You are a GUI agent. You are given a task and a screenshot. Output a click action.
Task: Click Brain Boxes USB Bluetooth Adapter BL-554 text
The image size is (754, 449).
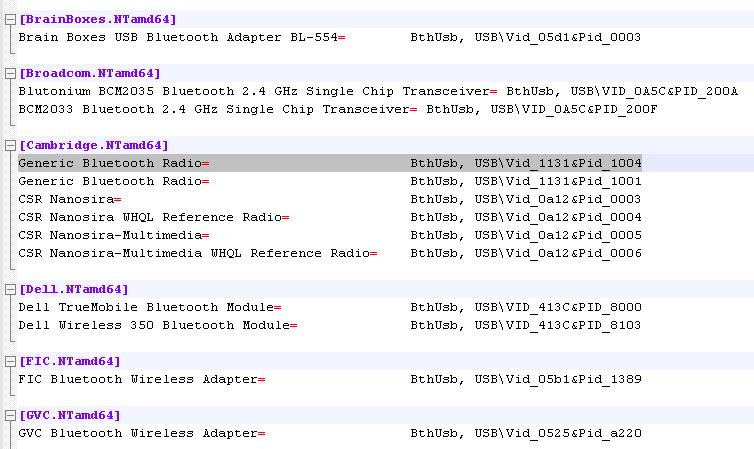point(178,37)
